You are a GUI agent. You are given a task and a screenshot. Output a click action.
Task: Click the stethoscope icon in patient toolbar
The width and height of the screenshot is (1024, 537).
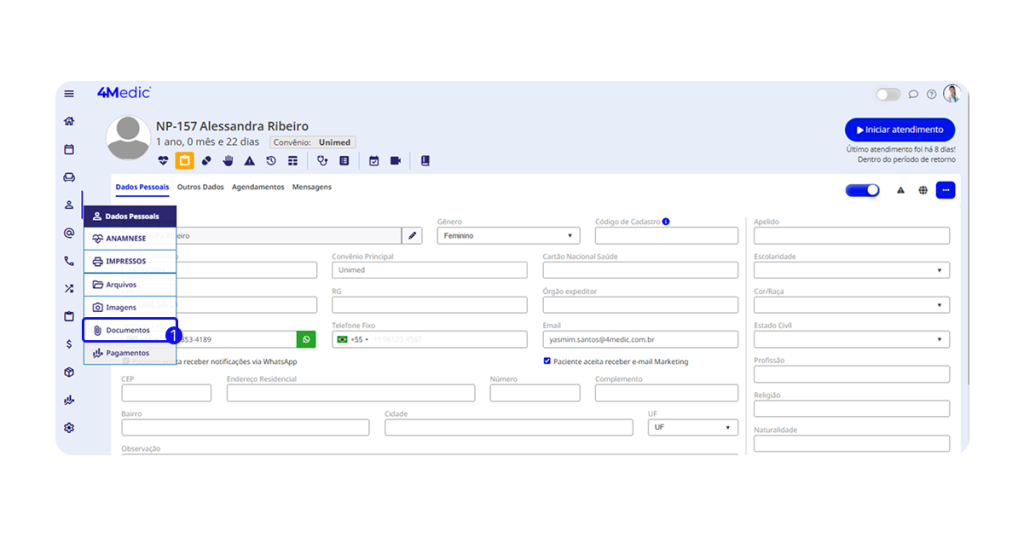point(322,160)
